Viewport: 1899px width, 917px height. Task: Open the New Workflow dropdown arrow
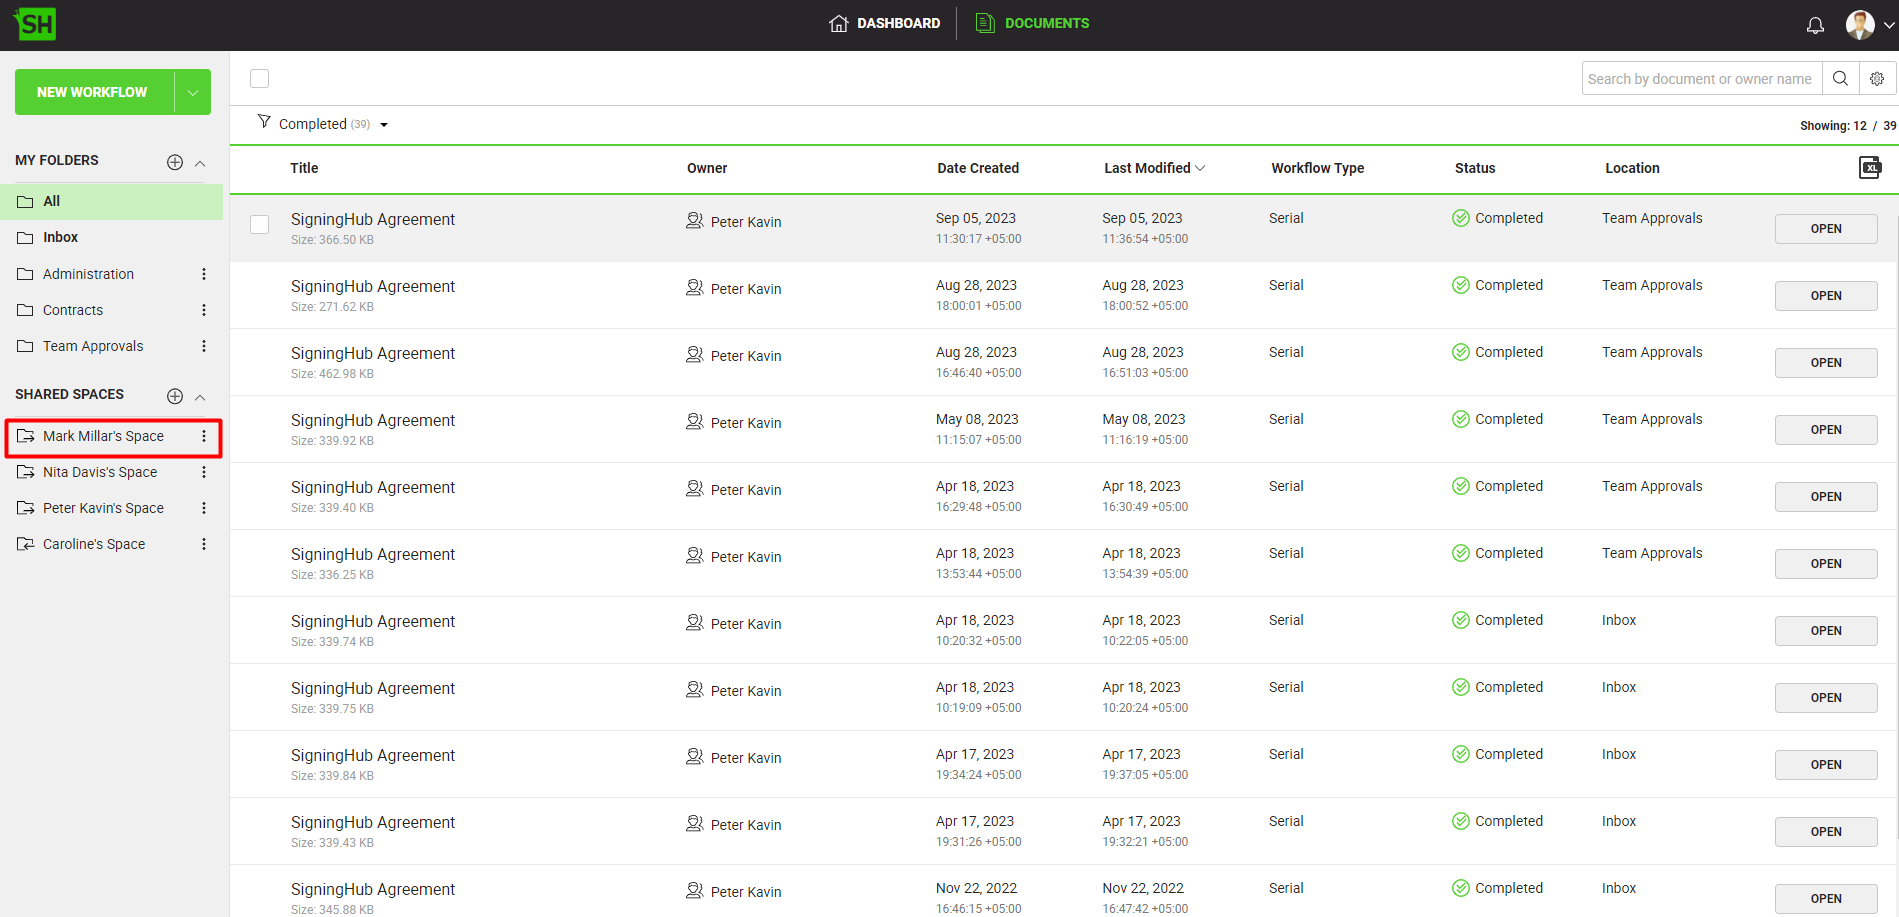tap(193, 92)
